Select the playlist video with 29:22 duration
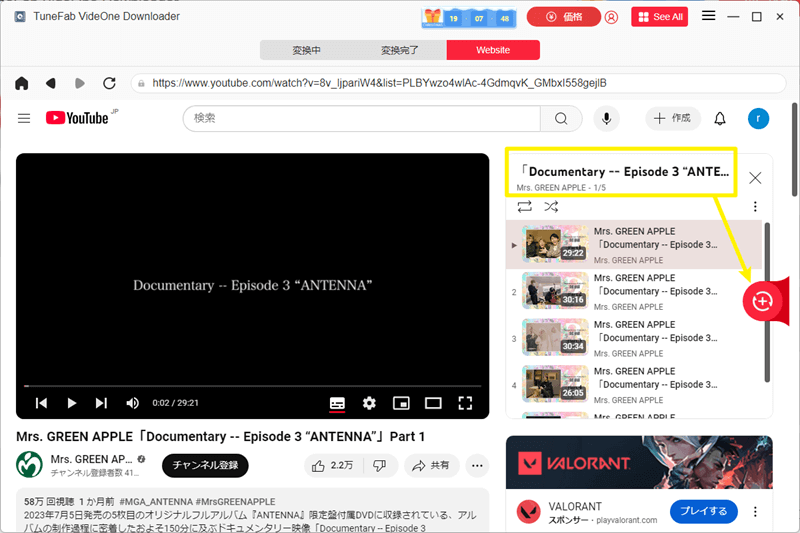Image resolution: width=800 pixels, height=533 pixels. (634, 245)
